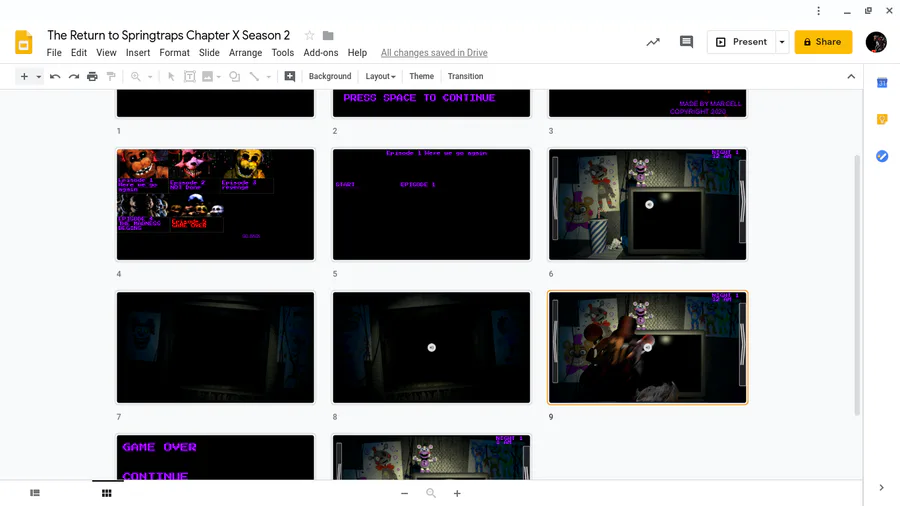Select the highlighted slide 9 thumbnail
This screenshot has height=506, width=900.
pos(647,348)
